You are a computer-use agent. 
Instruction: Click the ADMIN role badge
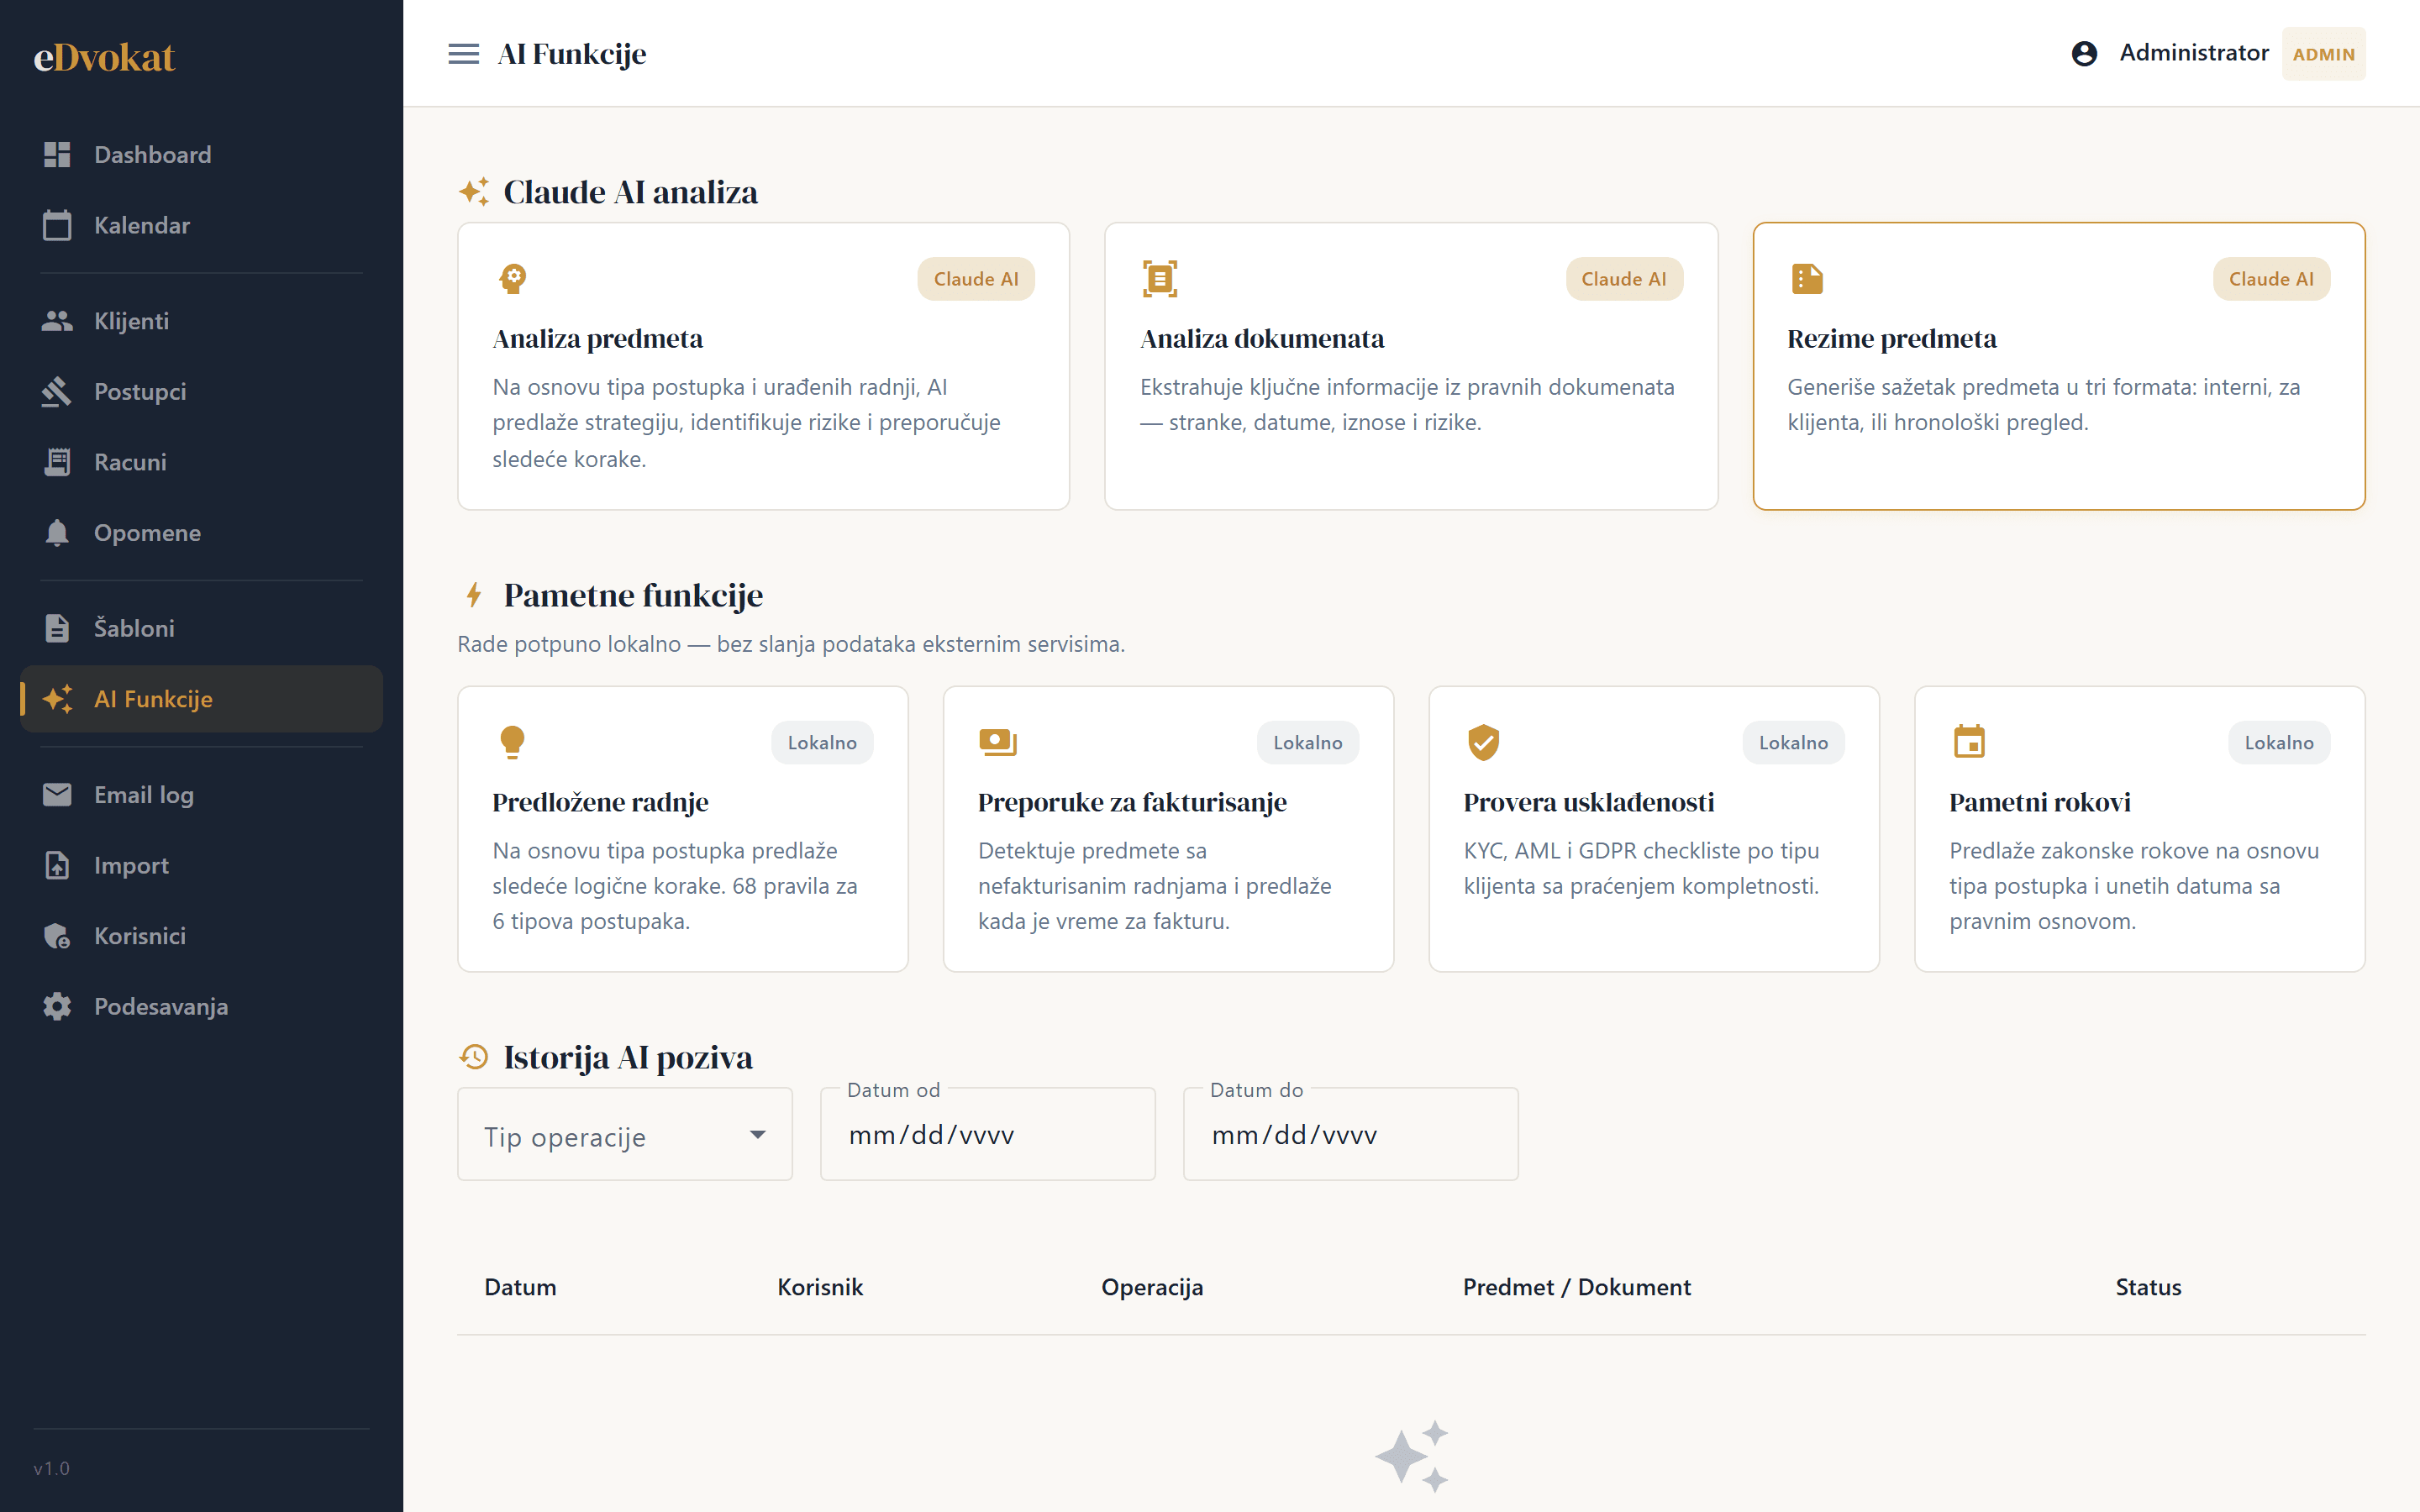[x=2324, y=54]
